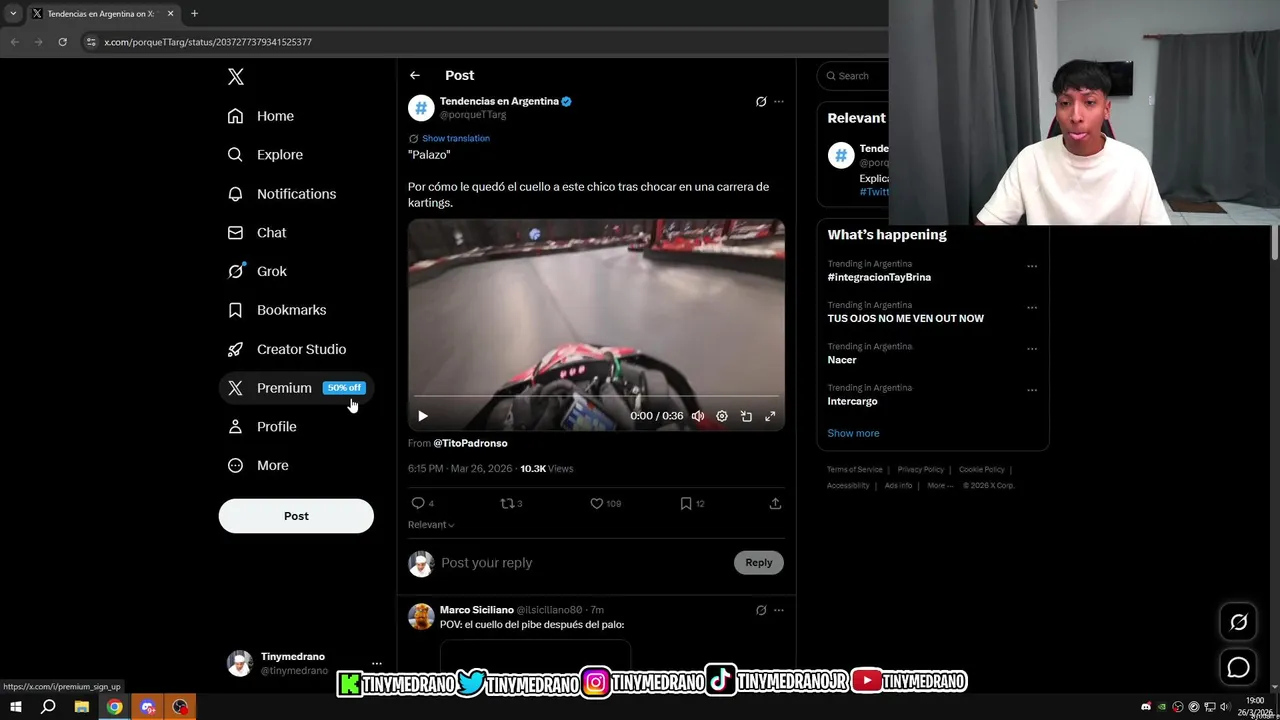Expand video to fullscreen
1280x720 pixels.
tap(770, 416)
